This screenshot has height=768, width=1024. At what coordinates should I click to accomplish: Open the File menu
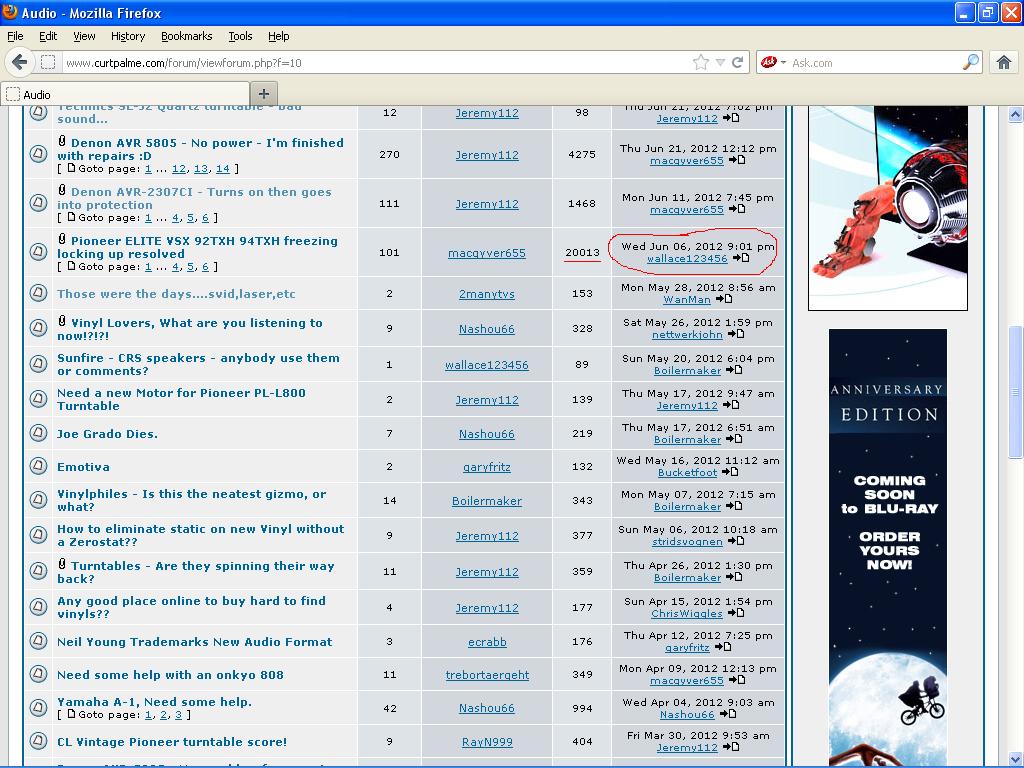[x=15, y=36]
